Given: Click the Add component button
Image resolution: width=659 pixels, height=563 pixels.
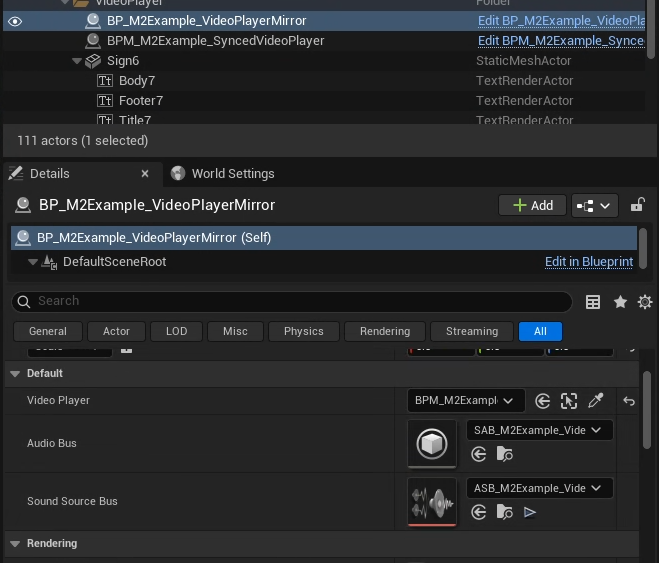Looking at the screenshot, I should [x=532, y=205].
